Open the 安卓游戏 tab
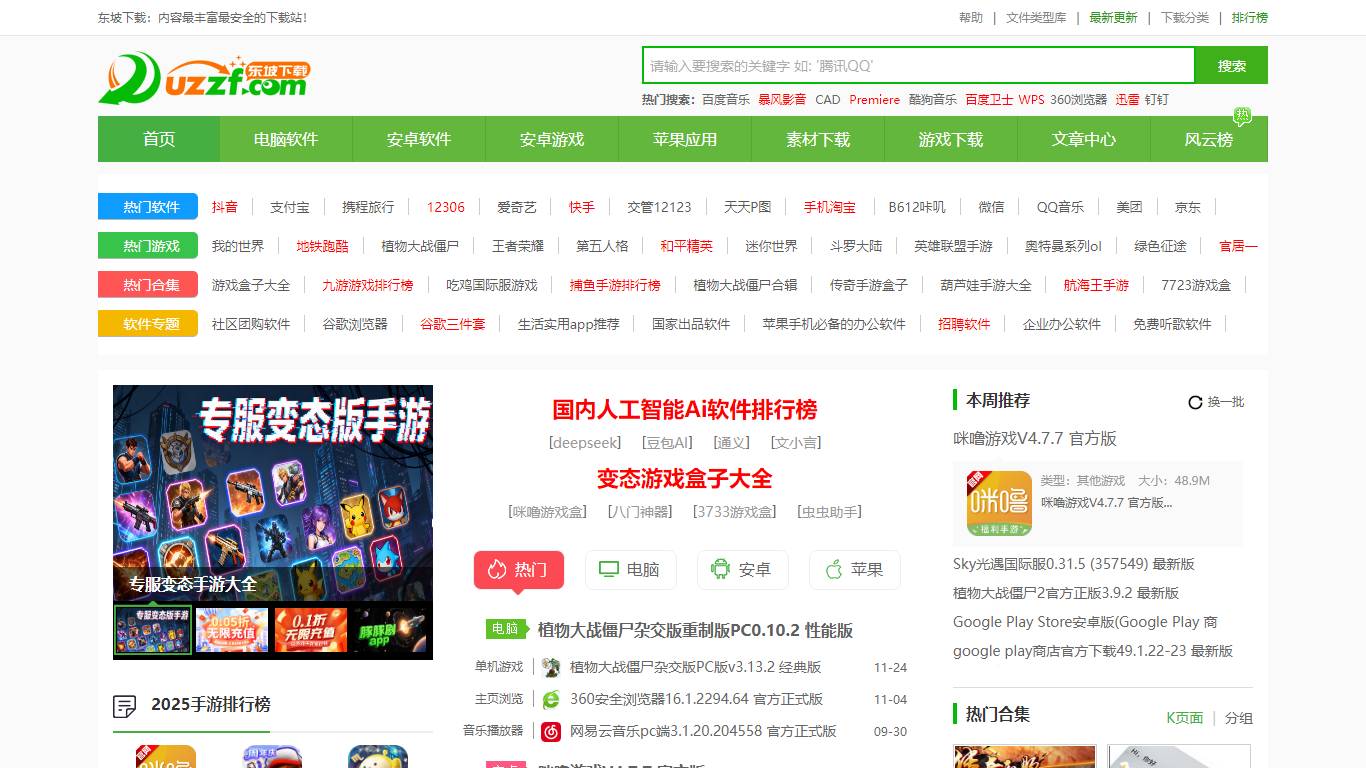This screenshot has width=1366, height=768. pos(551,139)
